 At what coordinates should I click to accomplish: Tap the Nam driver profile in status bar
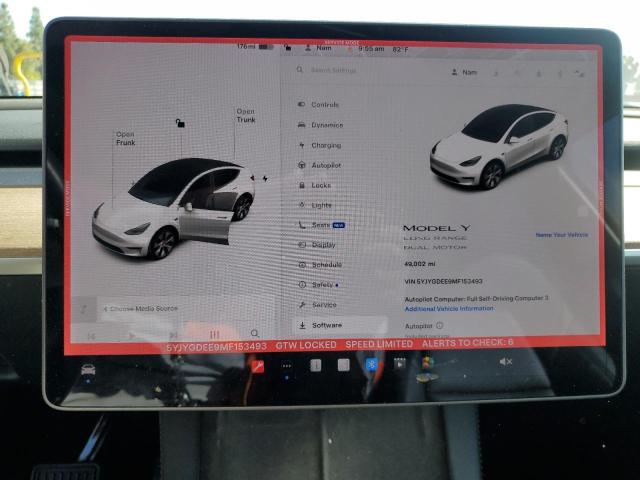coord(318,48)
